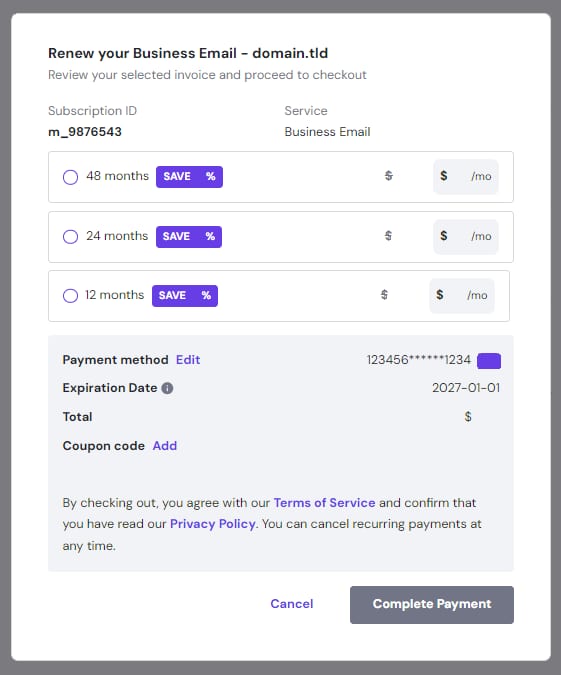This screenshot has height=675, width=561.
Task: Cancel the renewal dialog
Action: [292, 604]
